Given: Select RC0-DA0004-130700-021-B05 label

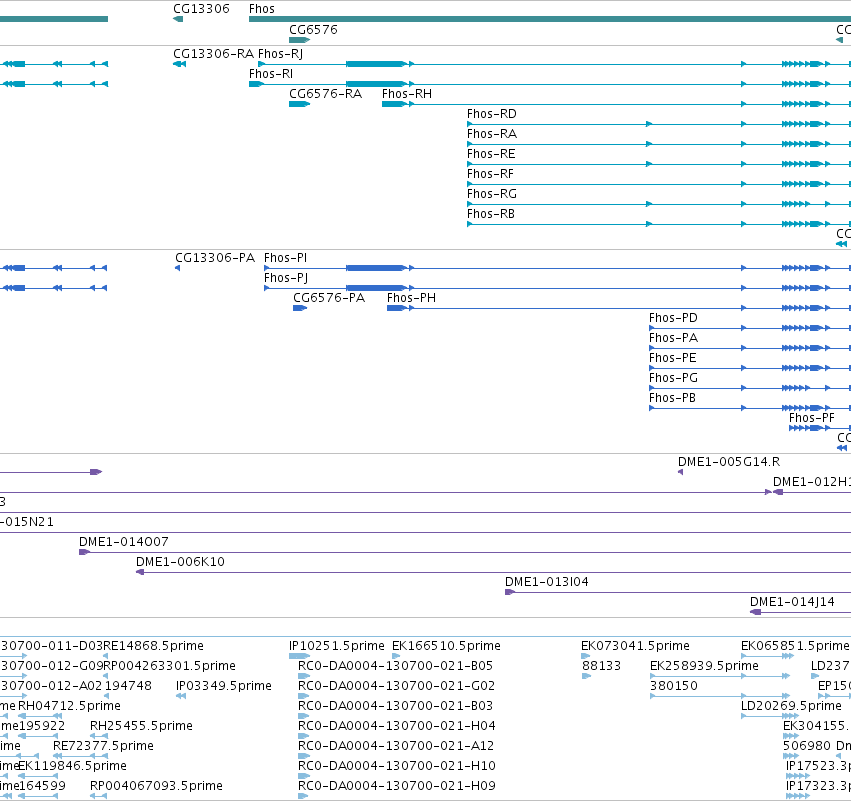Looking at the screenshot, I should coord(396,666).
